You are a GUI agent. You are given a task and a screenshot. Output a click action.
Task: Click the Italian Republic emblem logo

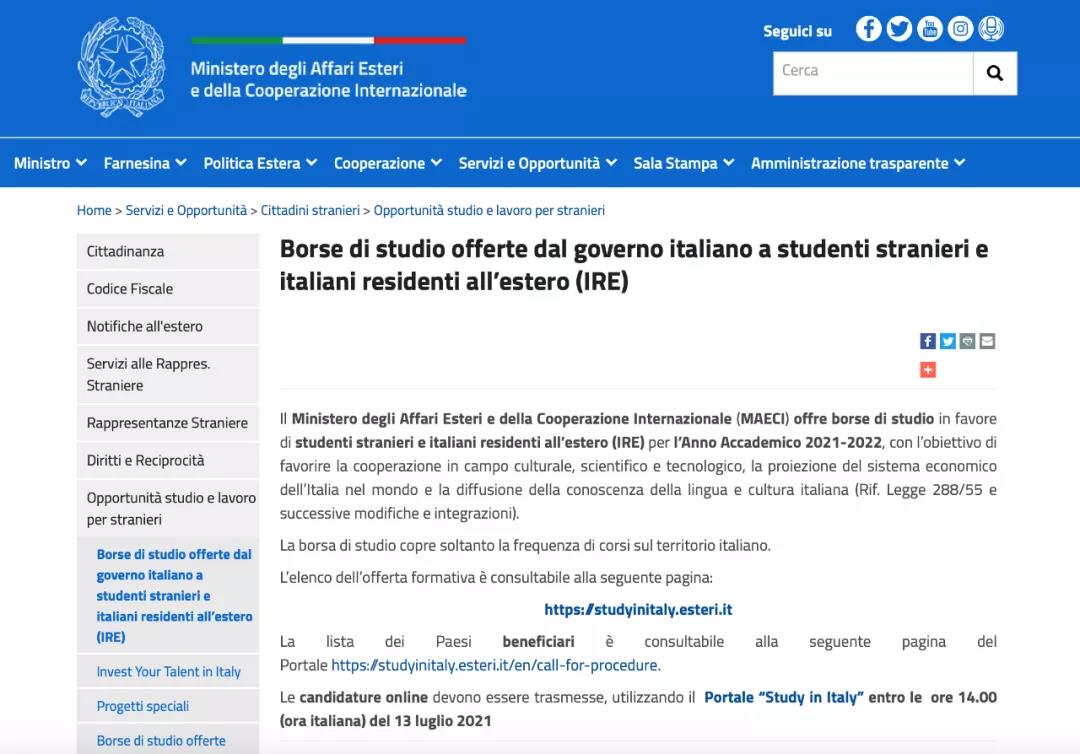tap(121, 68)
